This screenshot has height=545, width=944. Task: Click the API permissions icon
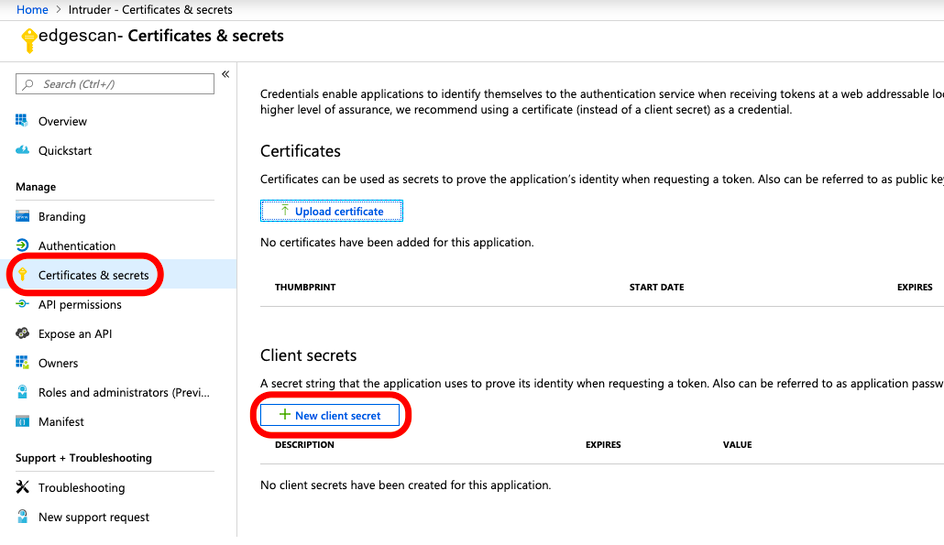click(x=22, y=304)
